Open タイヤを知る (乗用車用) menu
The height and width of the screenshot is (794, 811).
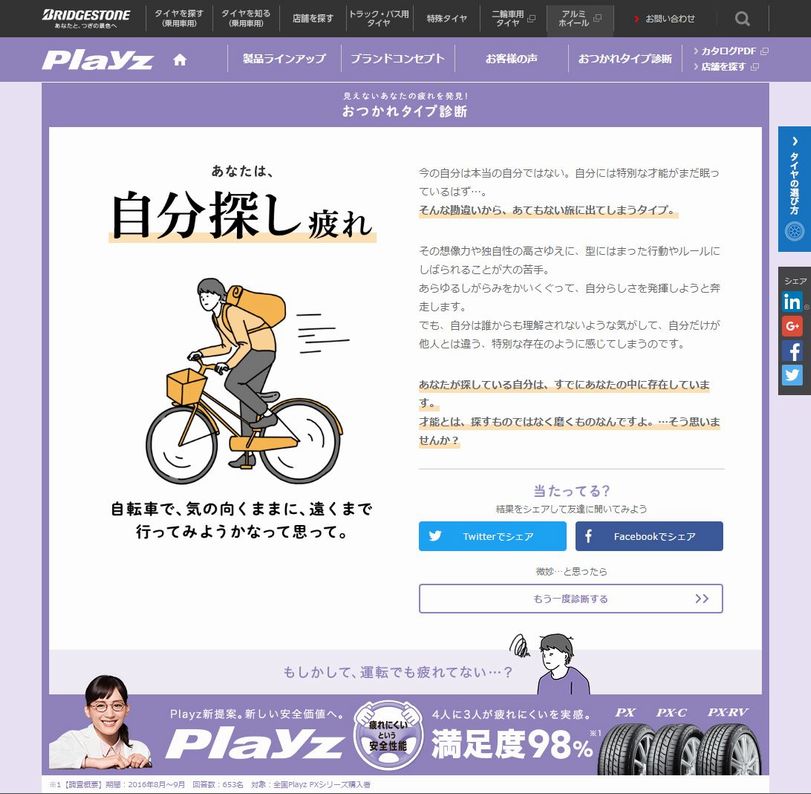click(x=246, y=19)
